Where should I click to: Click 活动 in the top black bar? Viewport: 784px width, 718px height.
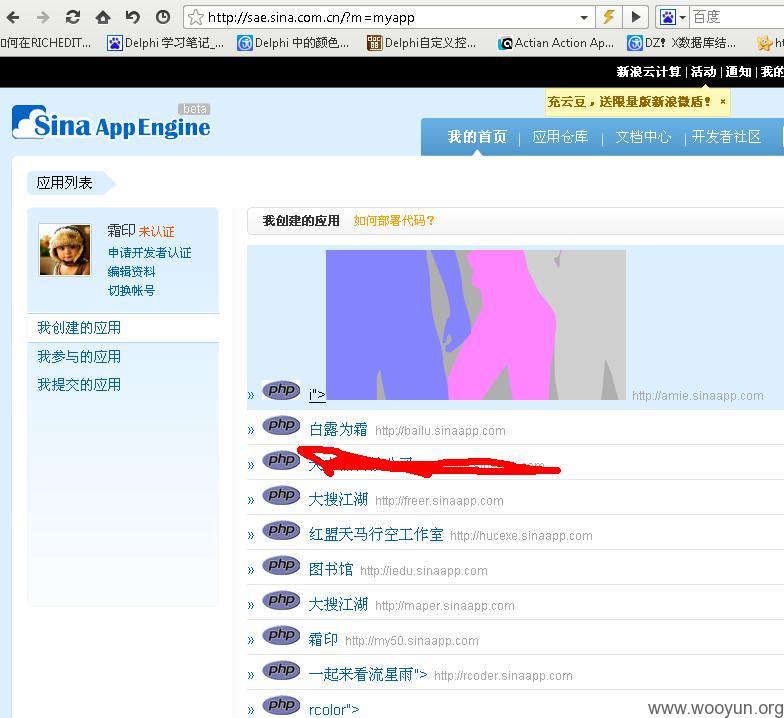click(x=704, y=72)
